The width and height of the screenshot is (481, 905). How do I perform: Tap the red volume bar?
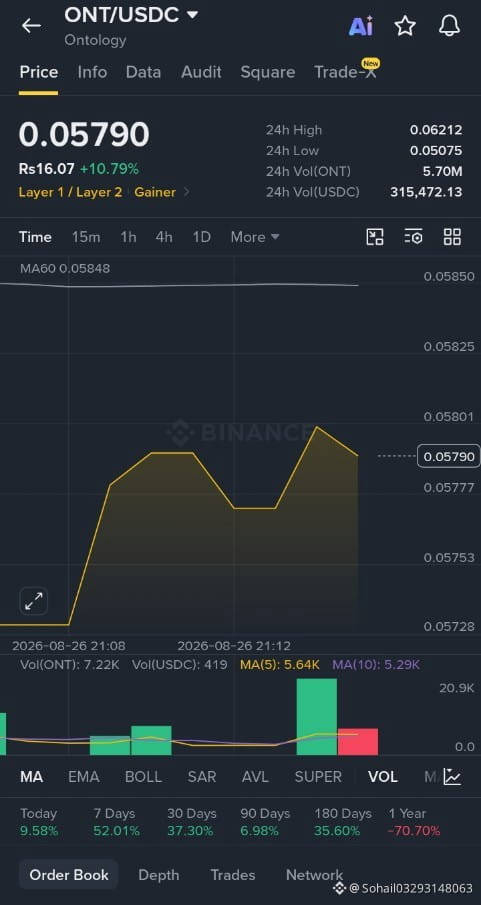point(358,742)
